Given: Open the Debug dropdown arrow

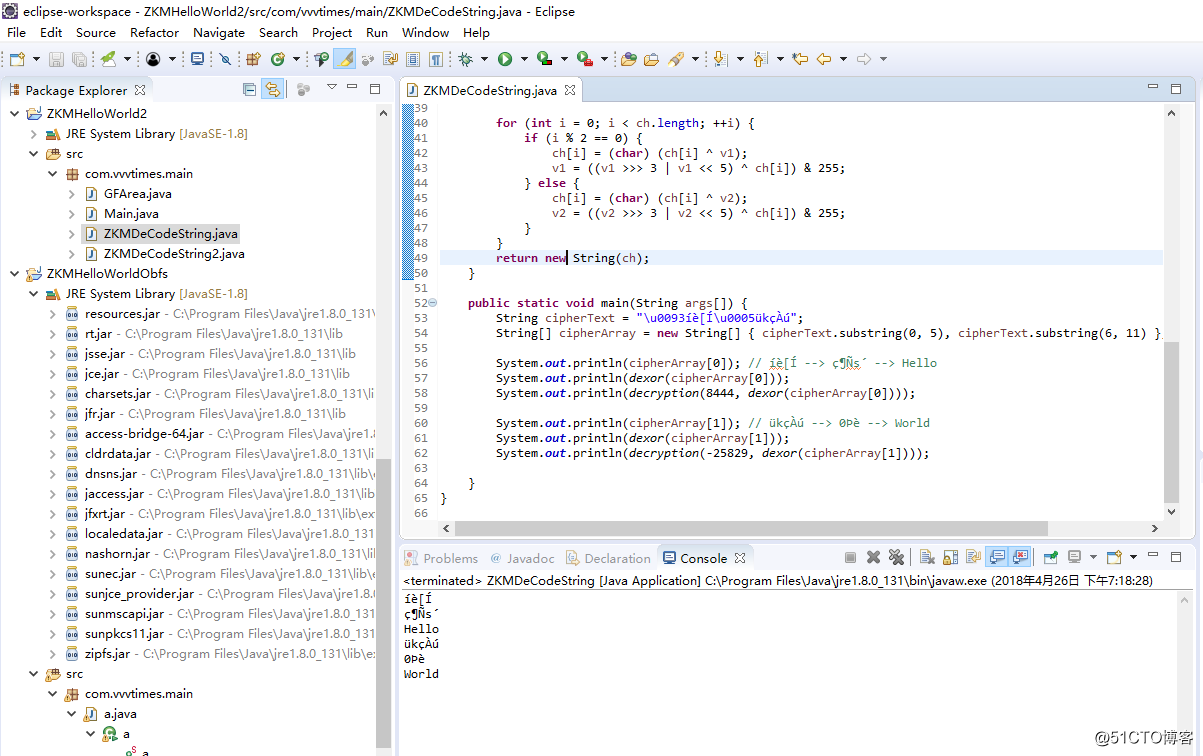Looking at the screenshot, I should (485, 59).
